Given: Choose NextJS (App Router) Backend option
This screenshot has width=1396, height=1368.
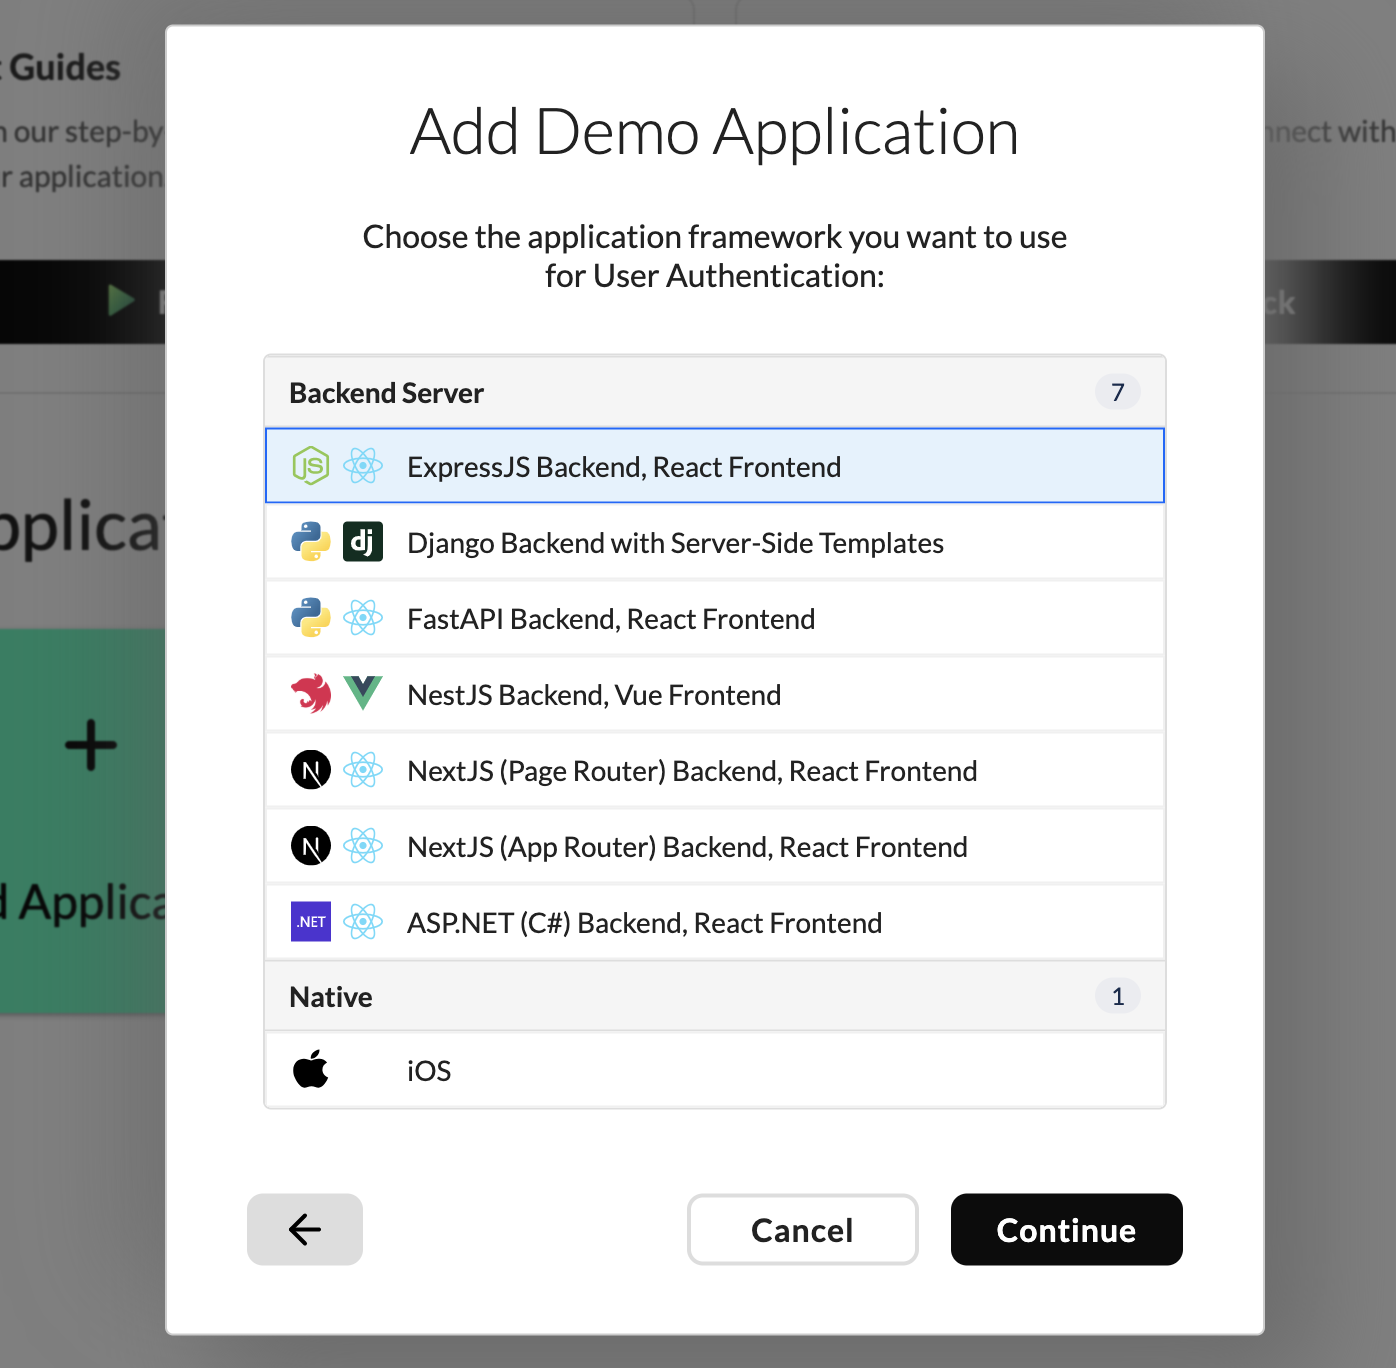Looking at the screenshot, I should coord(715,846).
